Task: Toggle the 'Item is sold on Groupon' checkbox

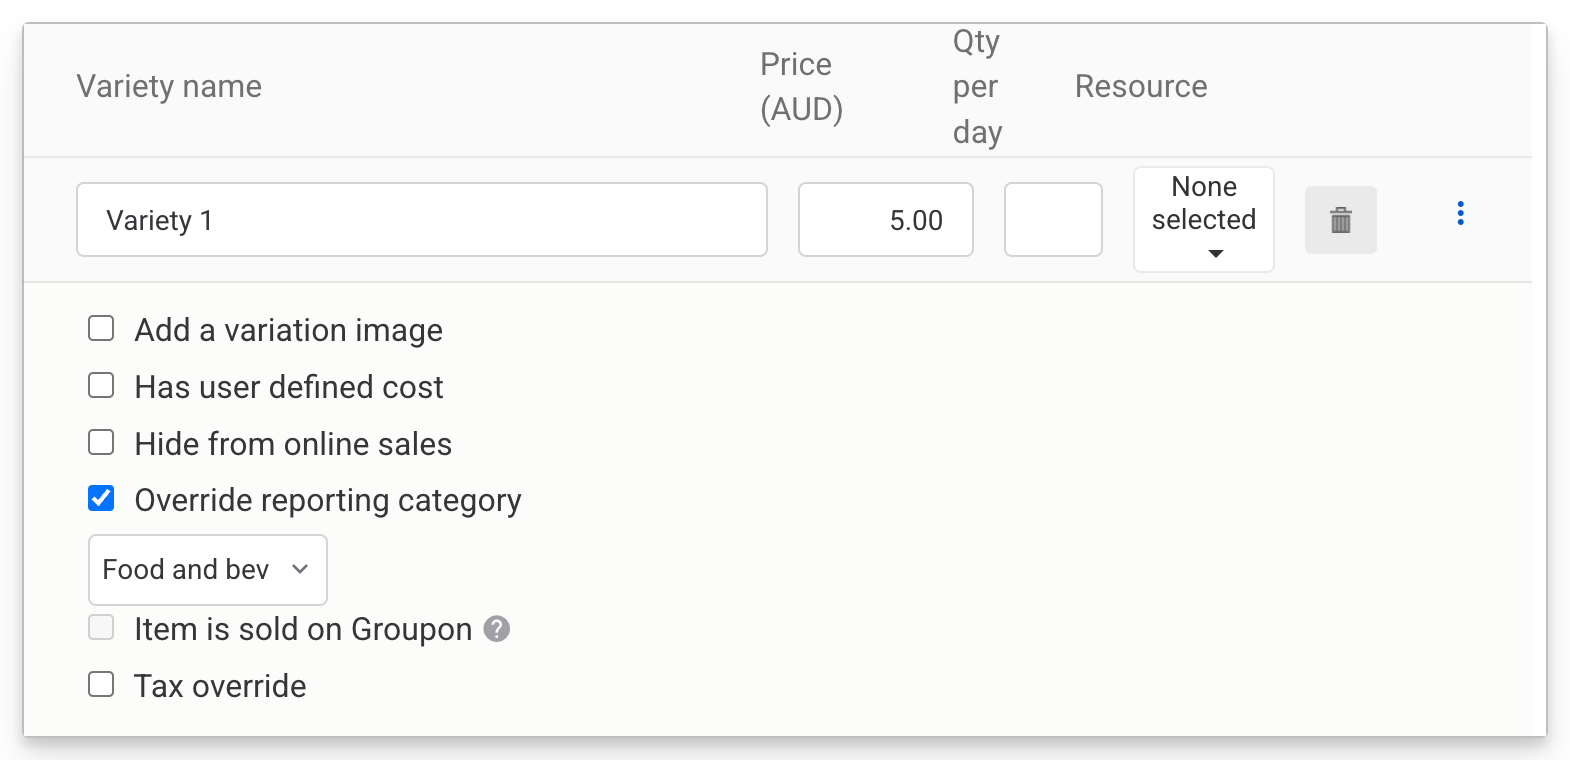Action: pos(101,627)
